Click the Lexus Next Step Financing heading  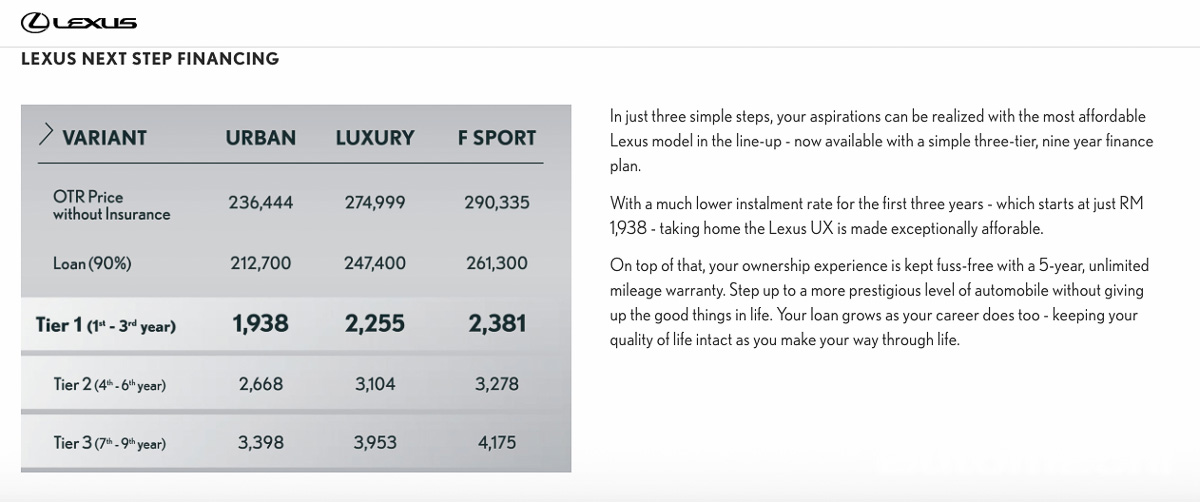pyautogui.click(x=150, y=59)
